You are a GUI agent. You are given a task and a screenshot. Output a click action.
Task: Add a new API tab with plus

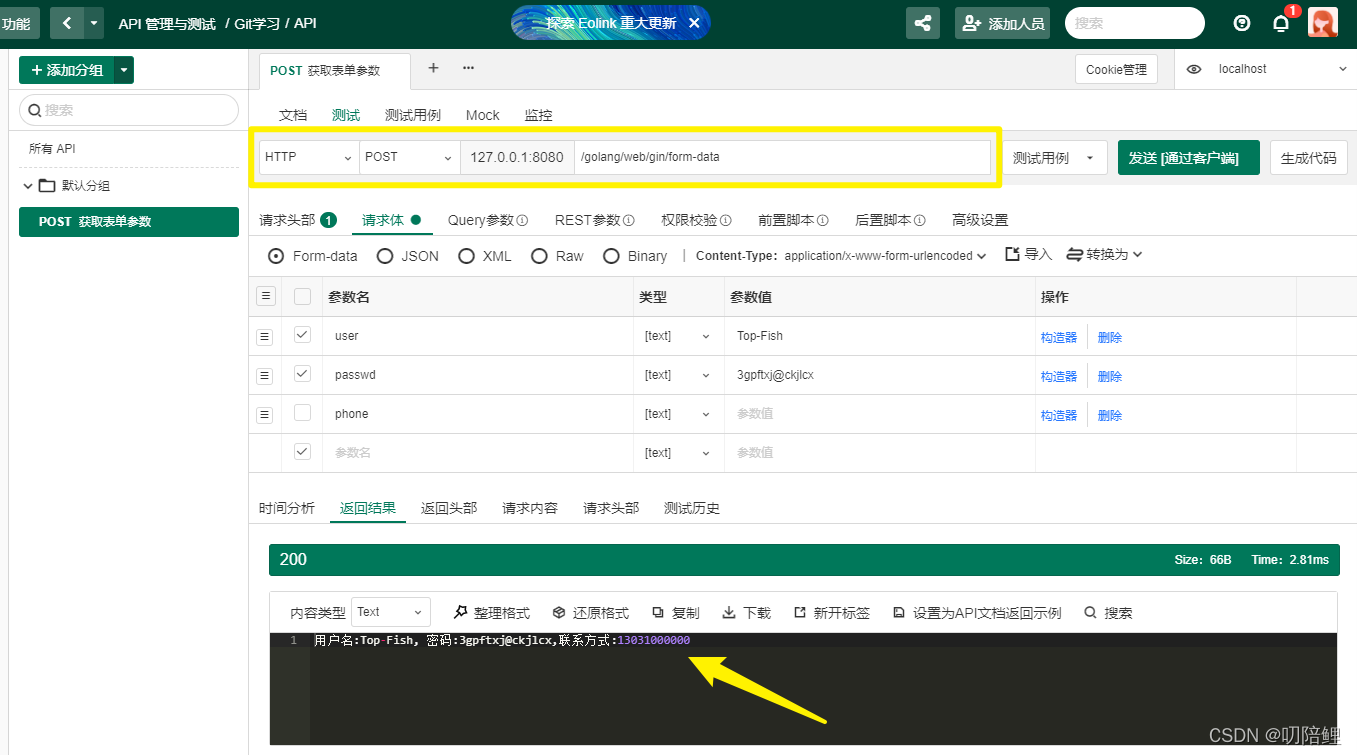[x=433, y=68]
